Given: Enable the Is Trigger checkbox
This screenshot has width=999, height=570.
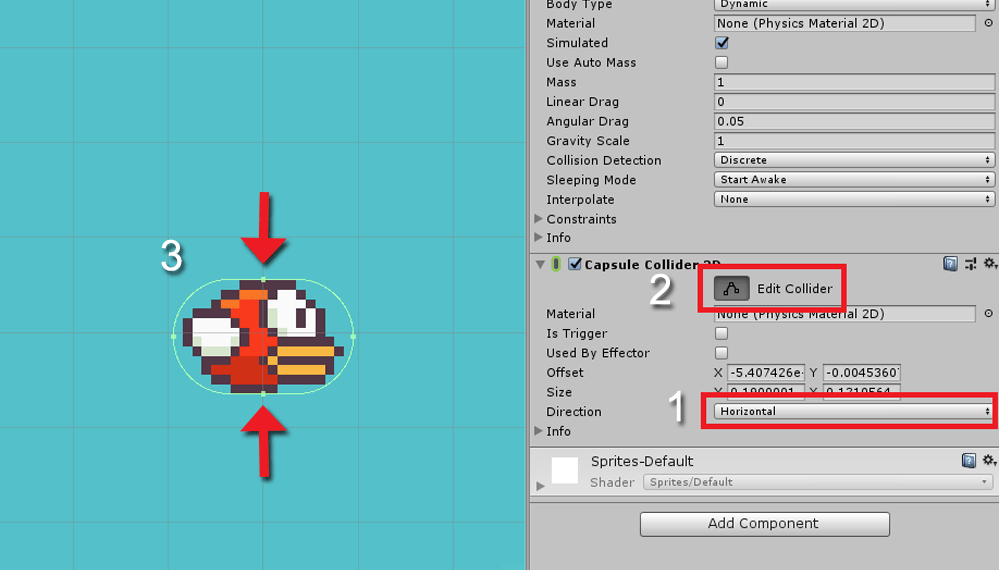Looking at the screenshot, I should (x=721, y=333).
